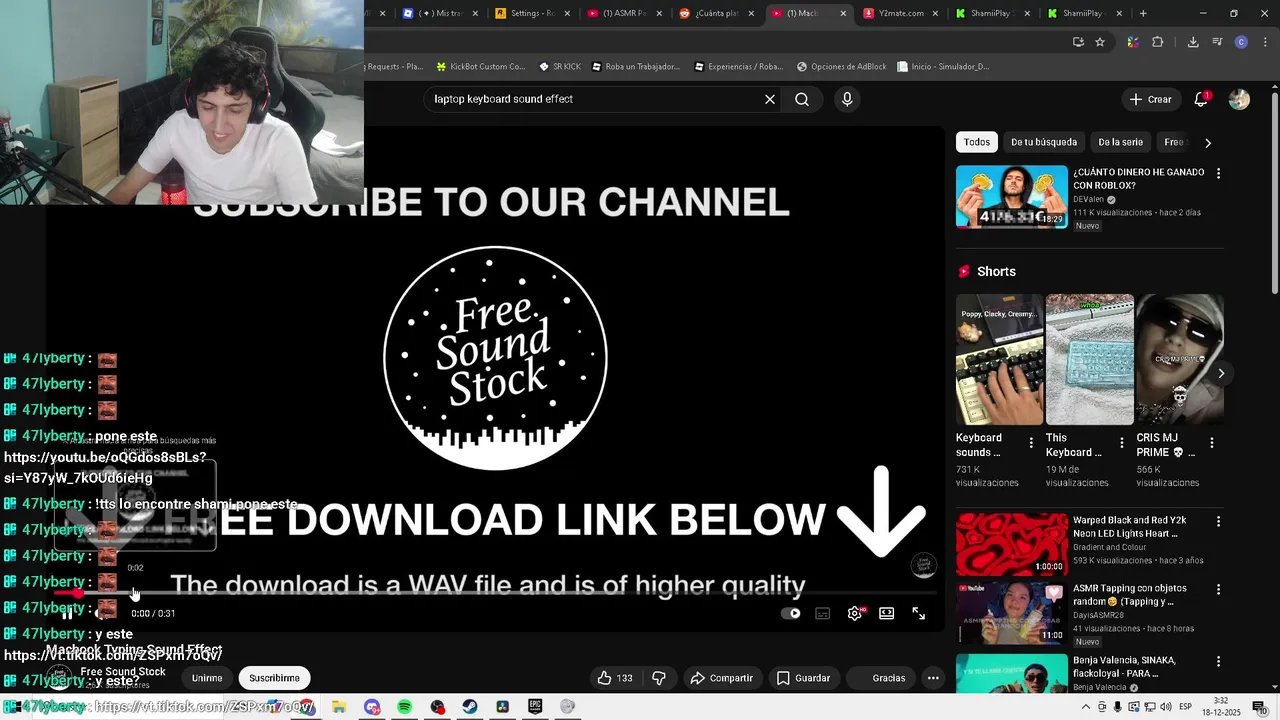Image resolution: width=1280 pixels, height=720 pixels.
Task: Open the browser media control icon
Action: [1217, 42]
